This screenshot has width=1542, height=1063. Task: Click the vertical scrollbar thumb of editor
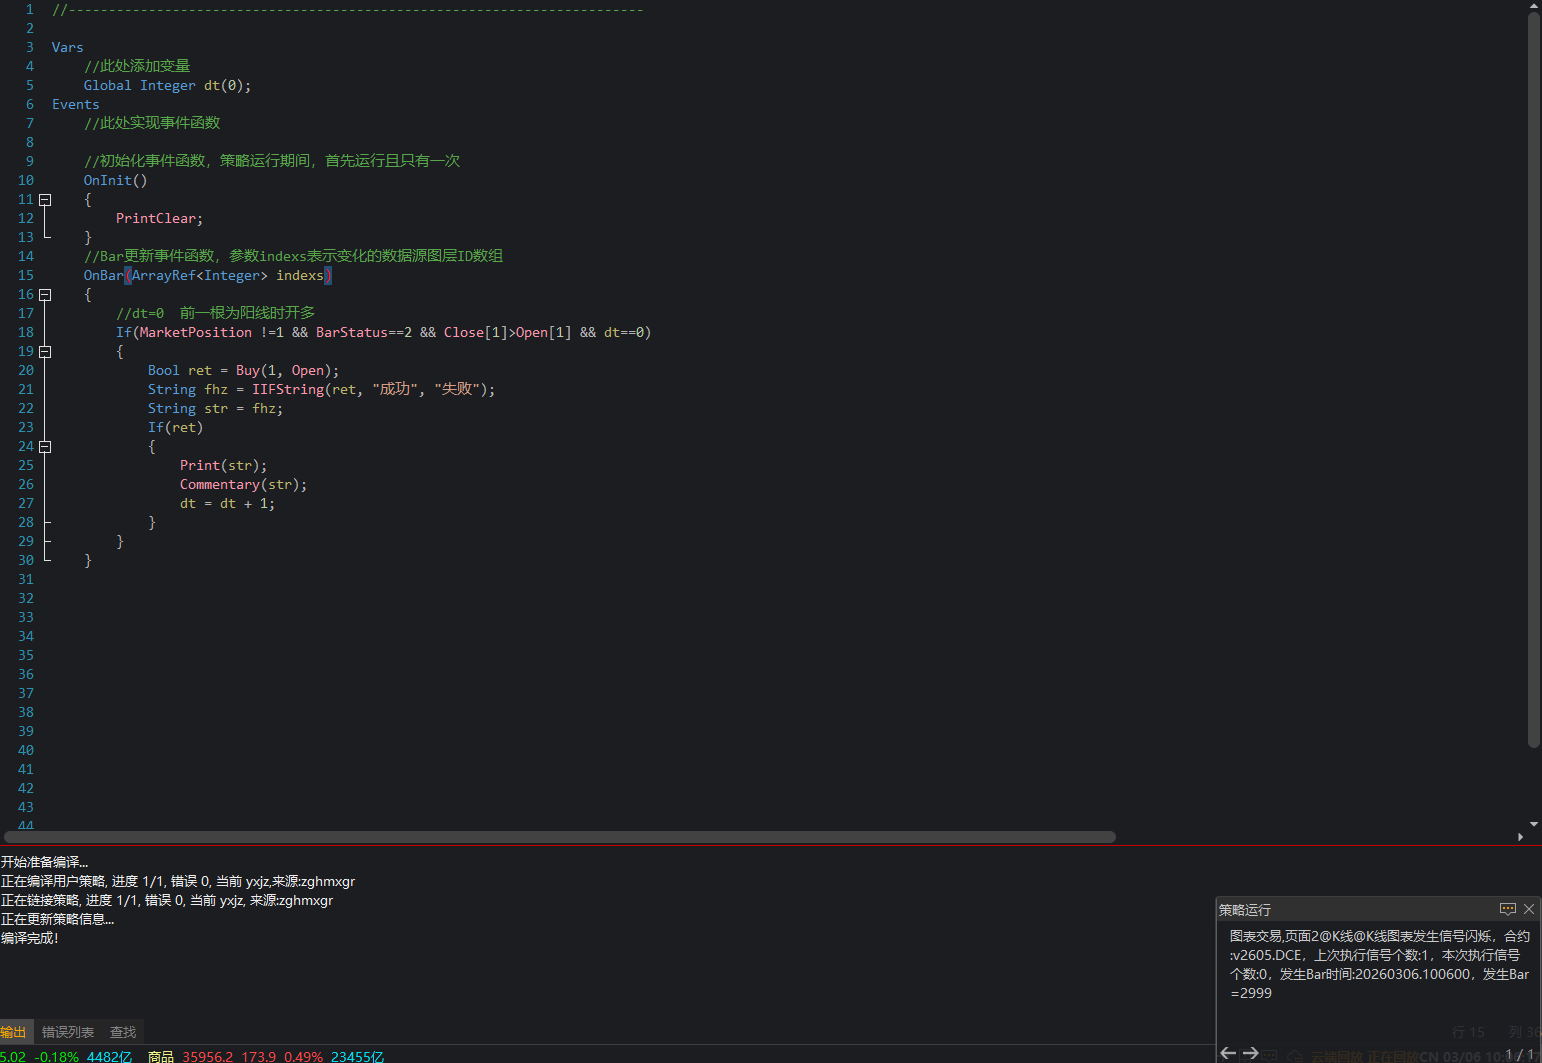pyautogui.click(x=1534, y=380)
